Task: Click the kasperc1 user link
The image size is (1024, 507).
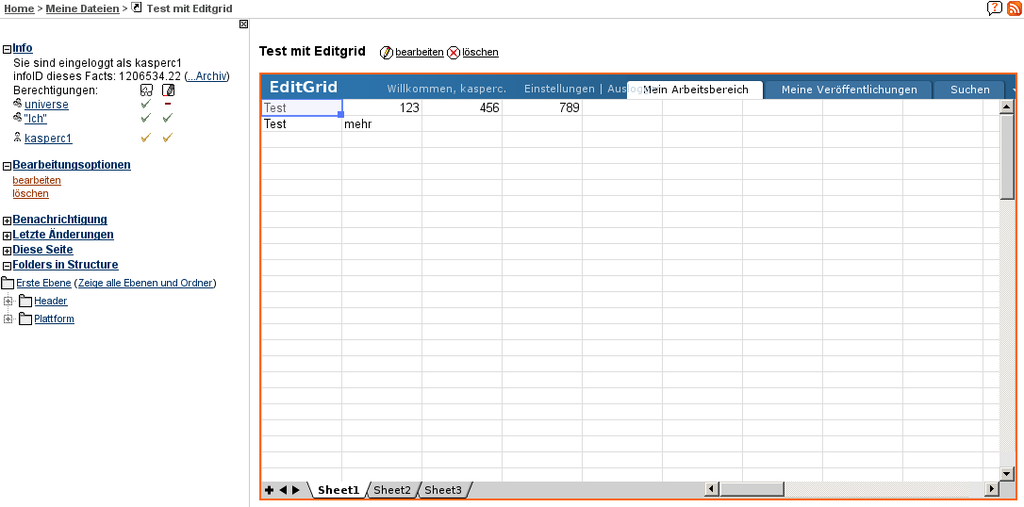Action: (48, 138)
